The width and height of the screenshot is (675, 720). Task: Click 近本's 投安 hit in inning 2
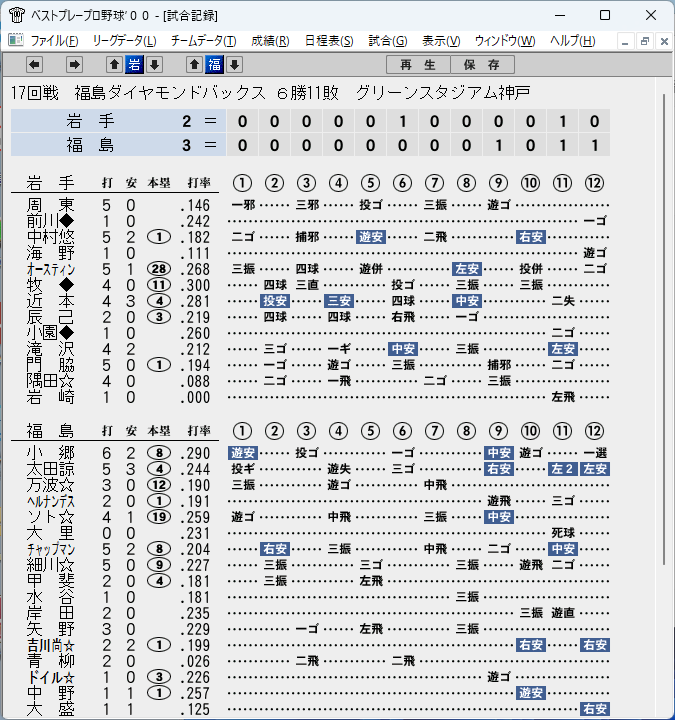click(275, 301)
